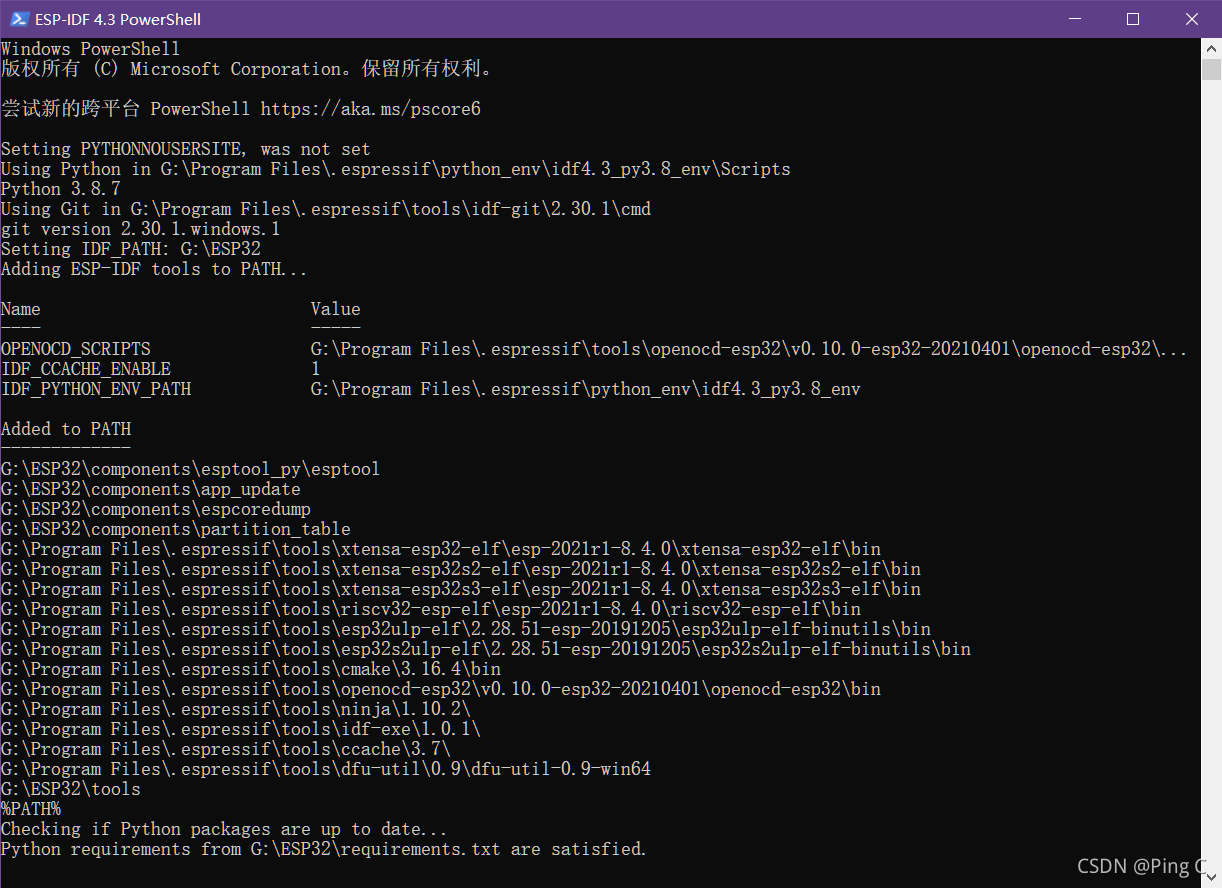Click the idf-exe\1.0.1 path line
The image size is (1222, 888).
click(241, 729)
